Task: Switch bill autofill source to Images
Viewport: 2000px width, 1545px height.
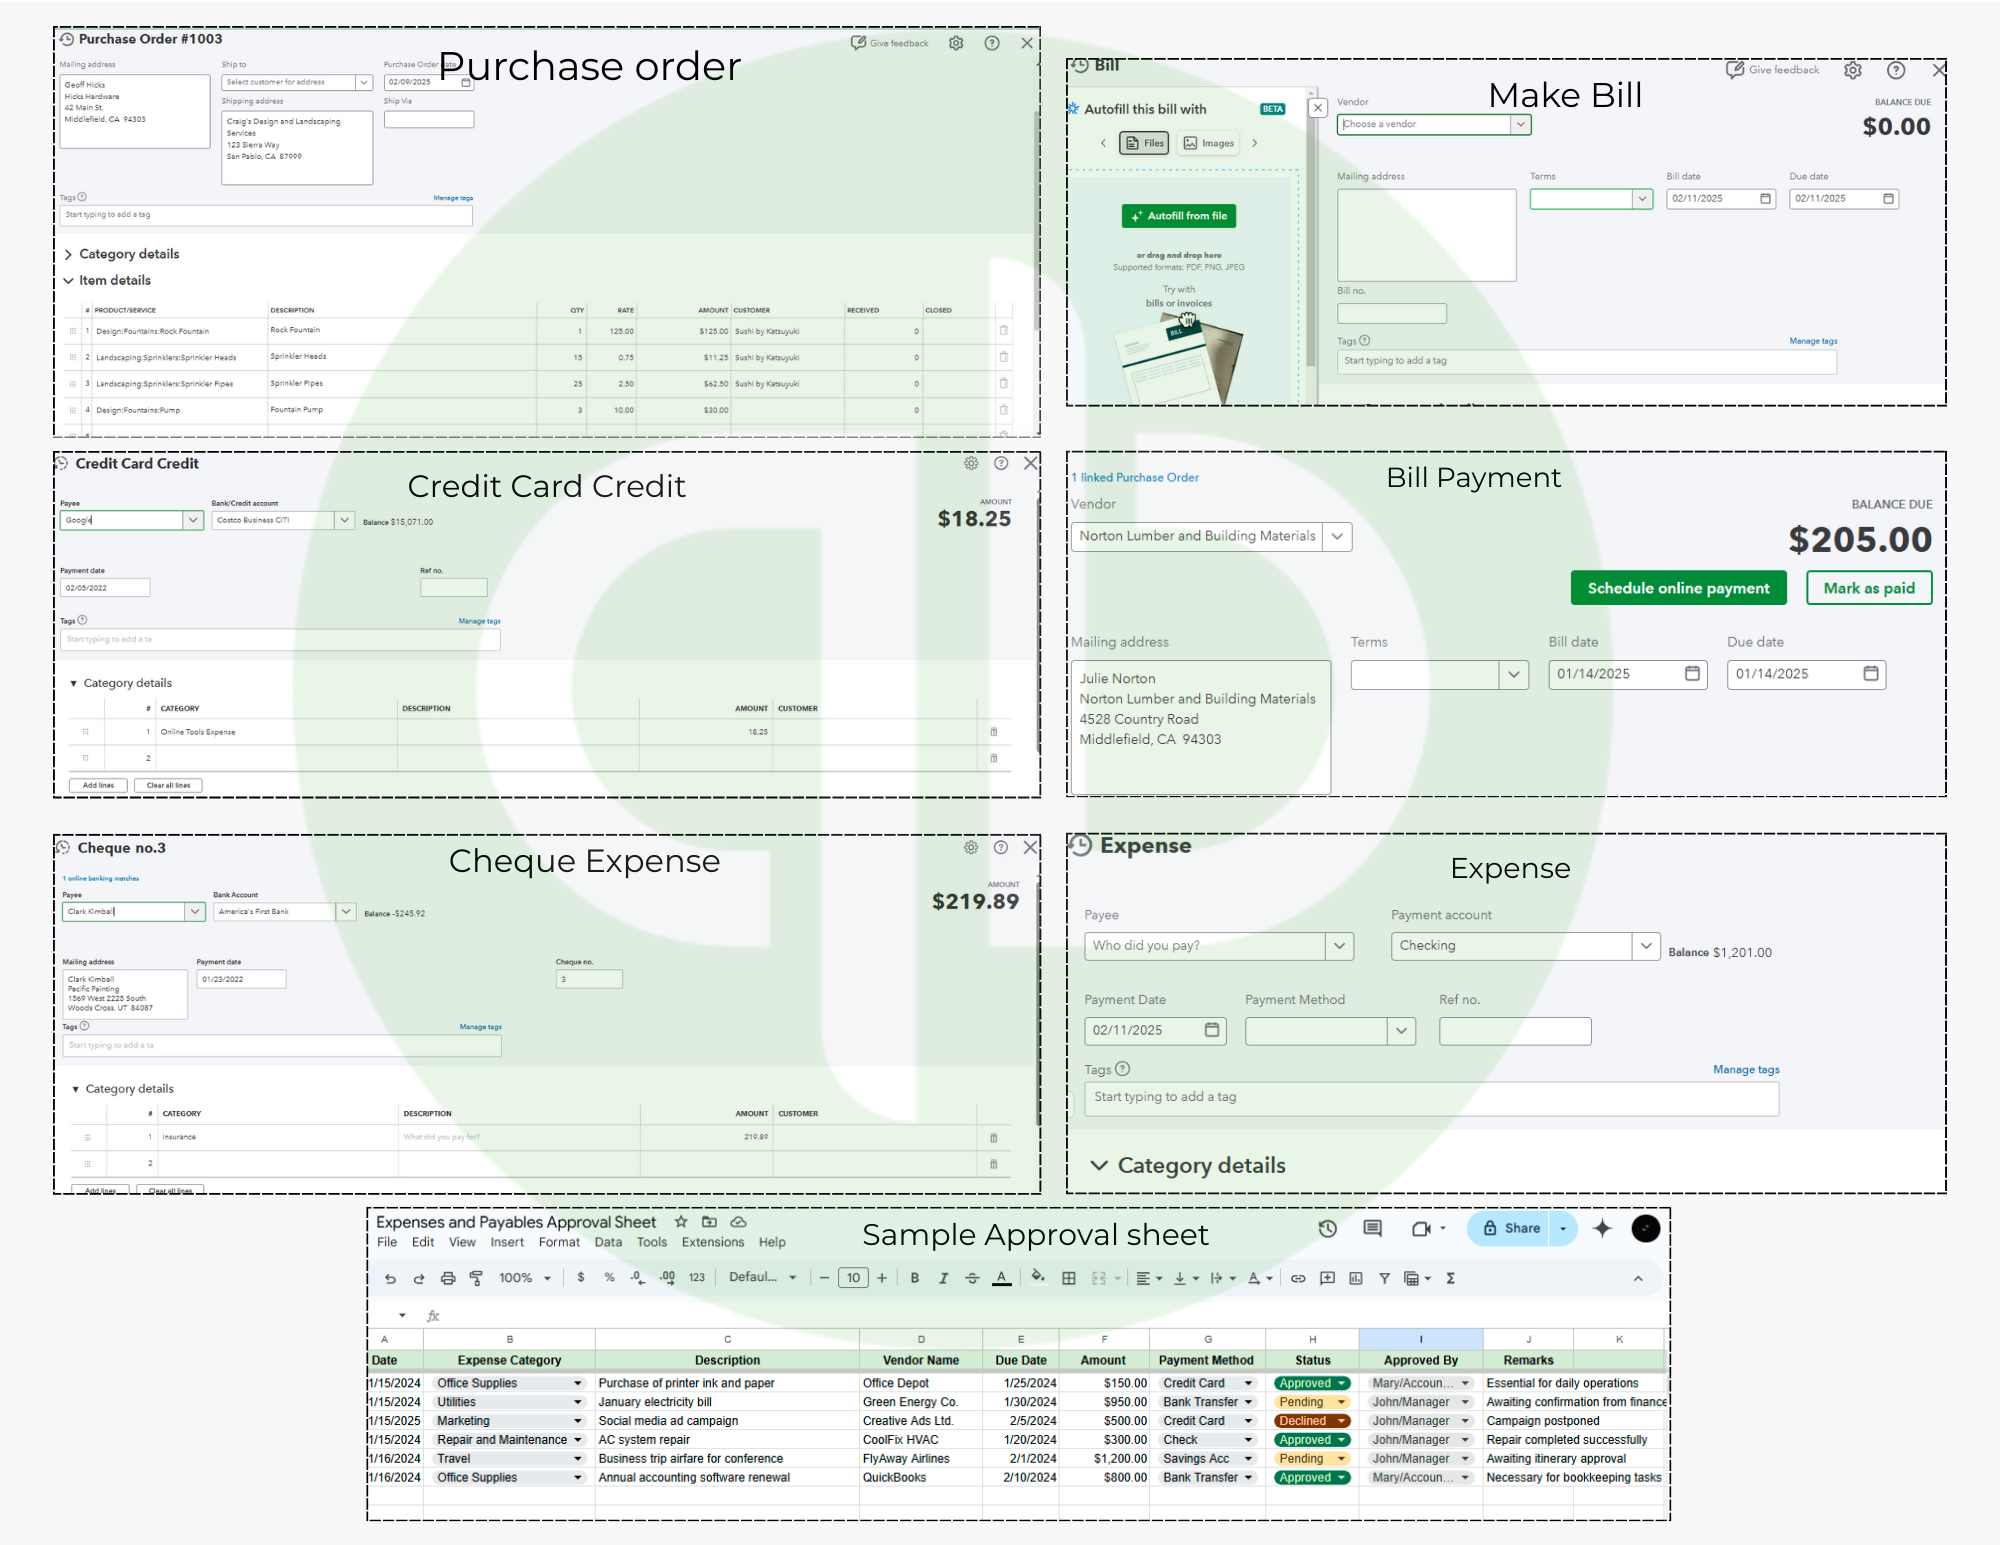Action: pos(1208,143)
